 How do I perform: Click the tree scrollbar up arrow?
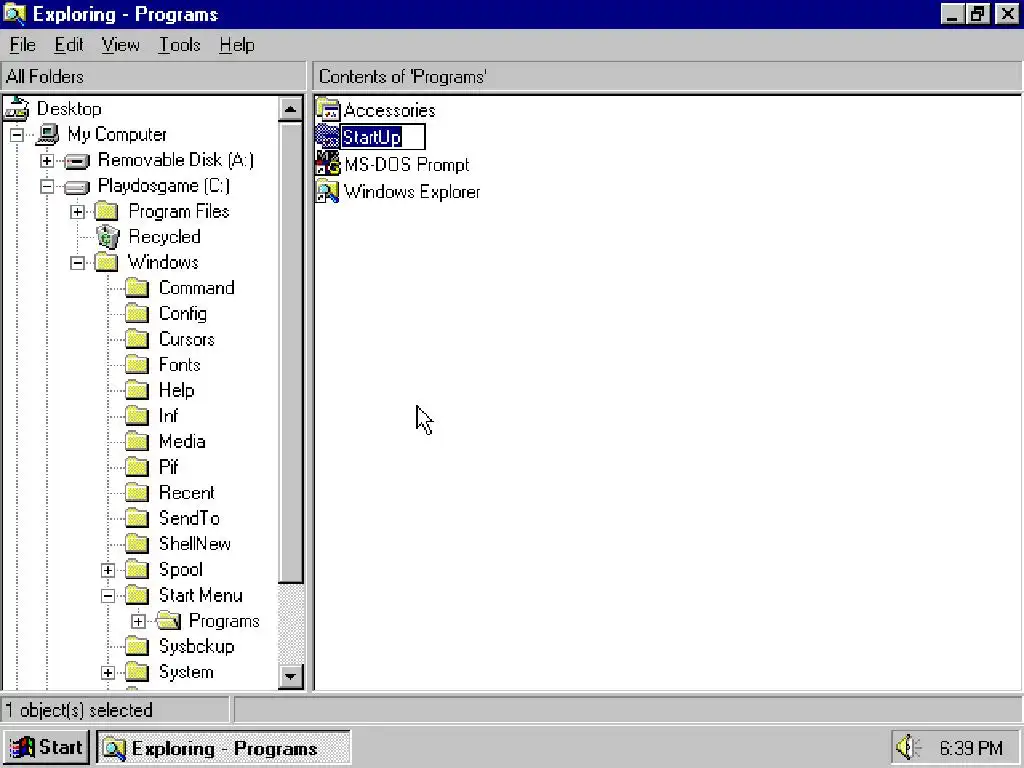(291, 108)
